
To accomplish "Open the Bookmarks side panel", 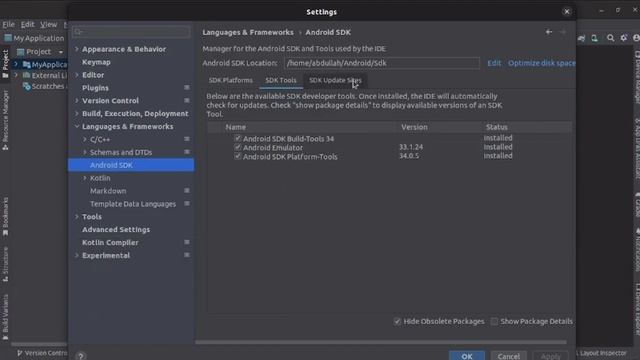I will tap(5, 216).
